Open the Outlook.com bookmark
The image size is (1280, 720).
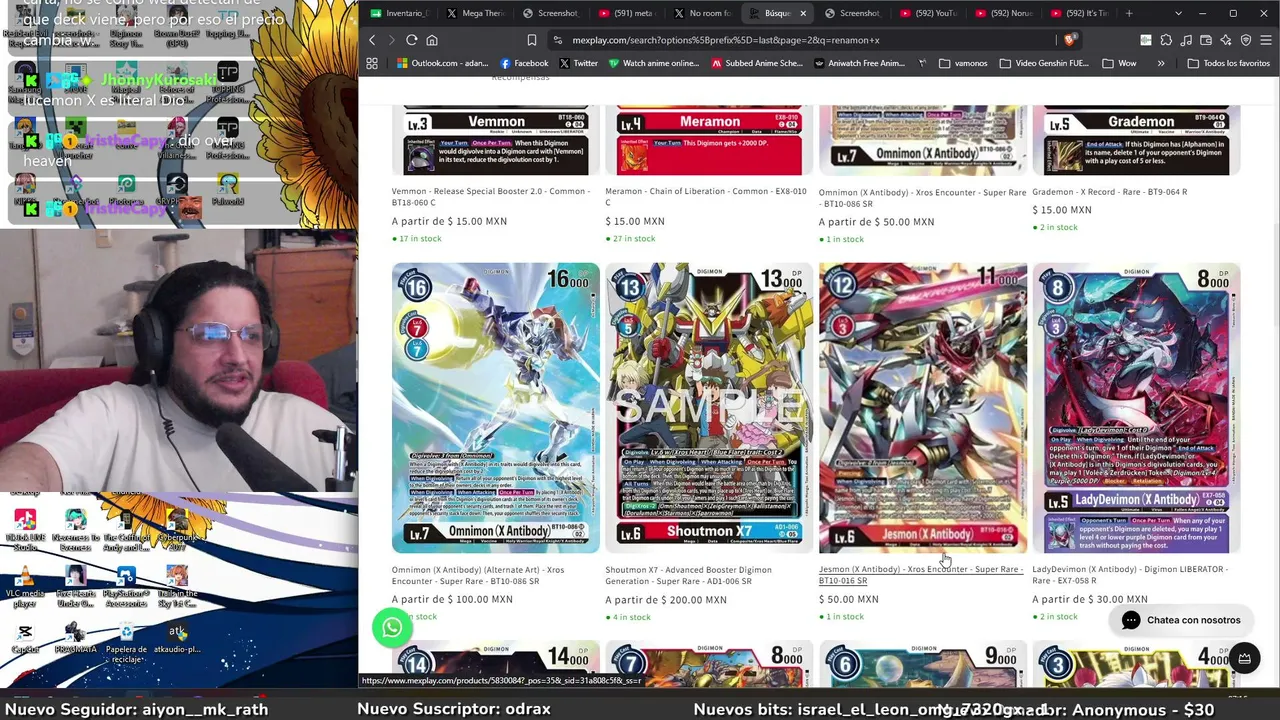pos(442,63)
